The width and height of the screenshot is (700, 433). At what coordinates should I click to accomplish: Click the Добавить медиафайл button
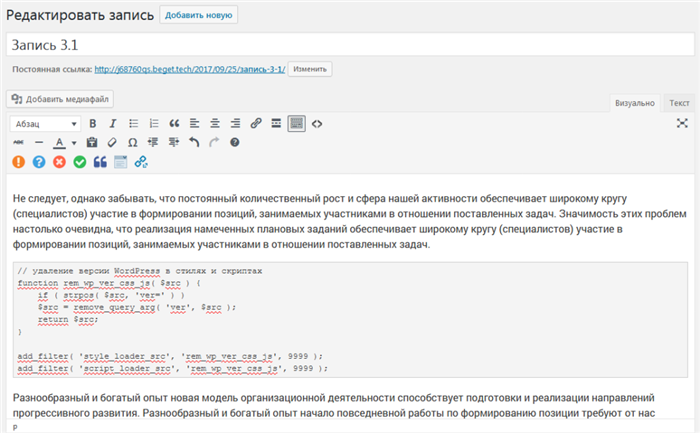tap(60, 99)
